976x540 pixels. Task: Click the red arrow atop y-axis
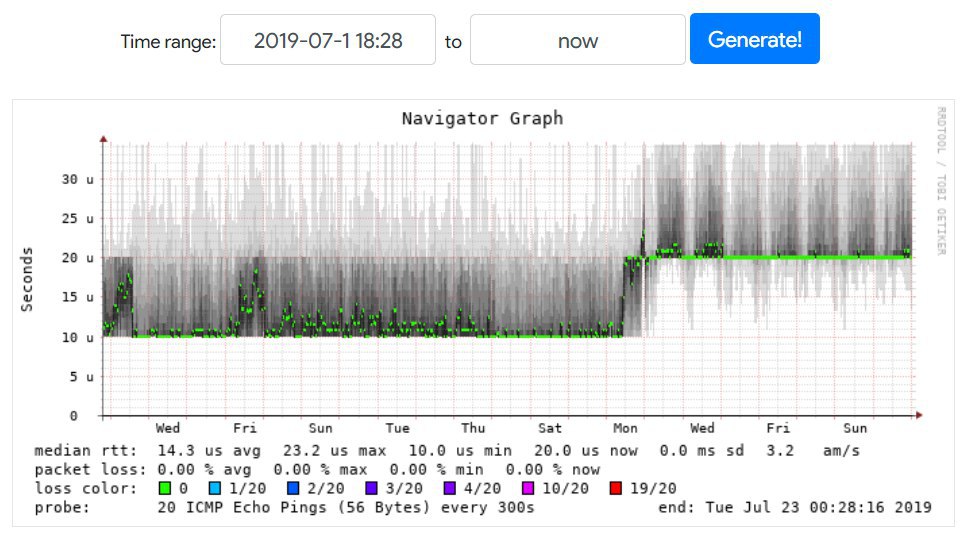pos(103,139)
